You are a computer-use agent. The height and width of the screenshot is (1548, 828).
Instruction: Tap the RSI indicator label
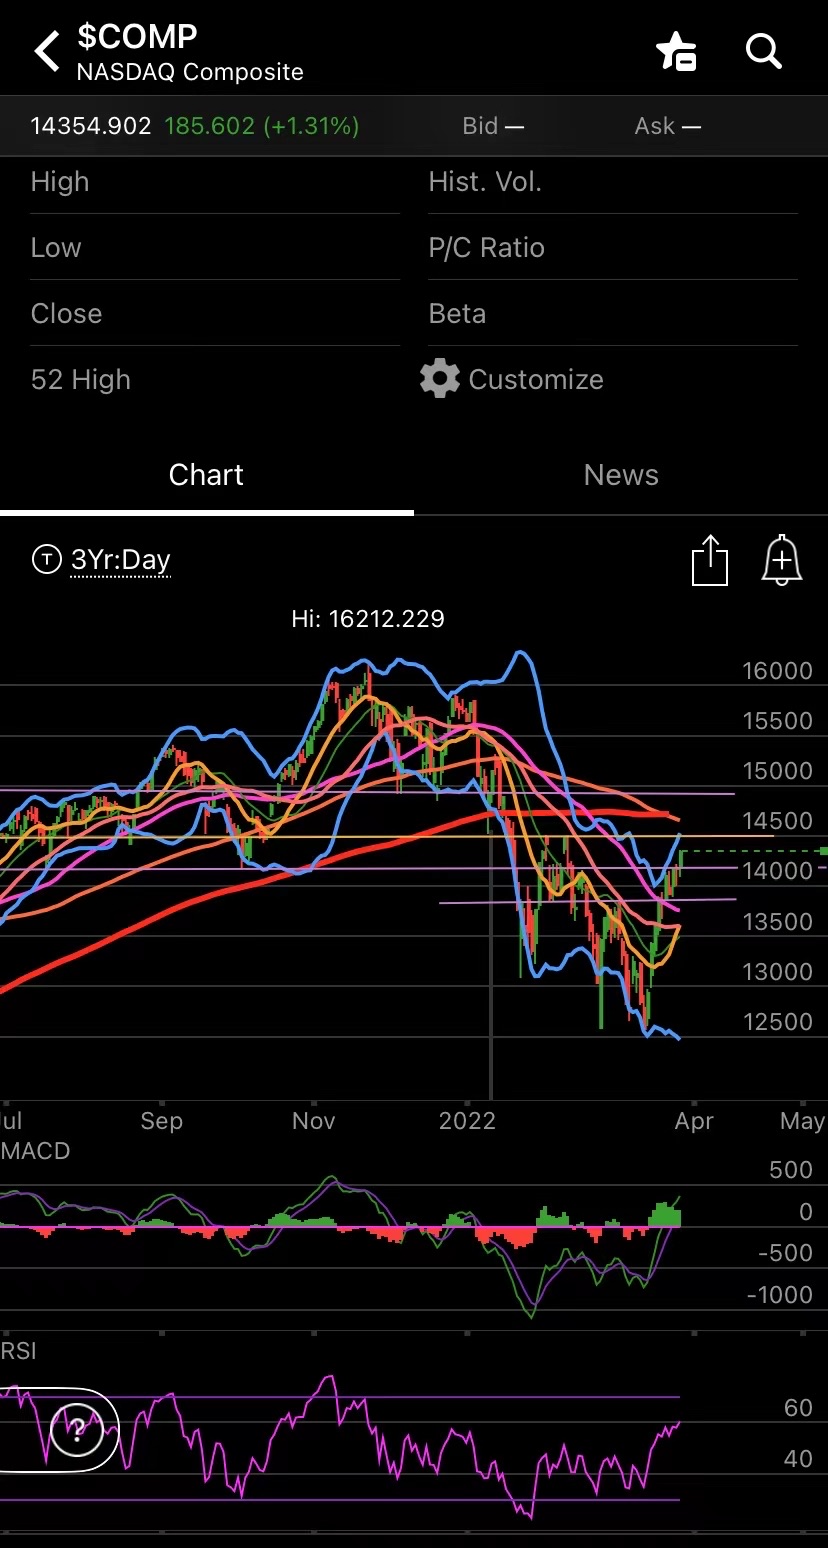click(x=19, y=1351)
